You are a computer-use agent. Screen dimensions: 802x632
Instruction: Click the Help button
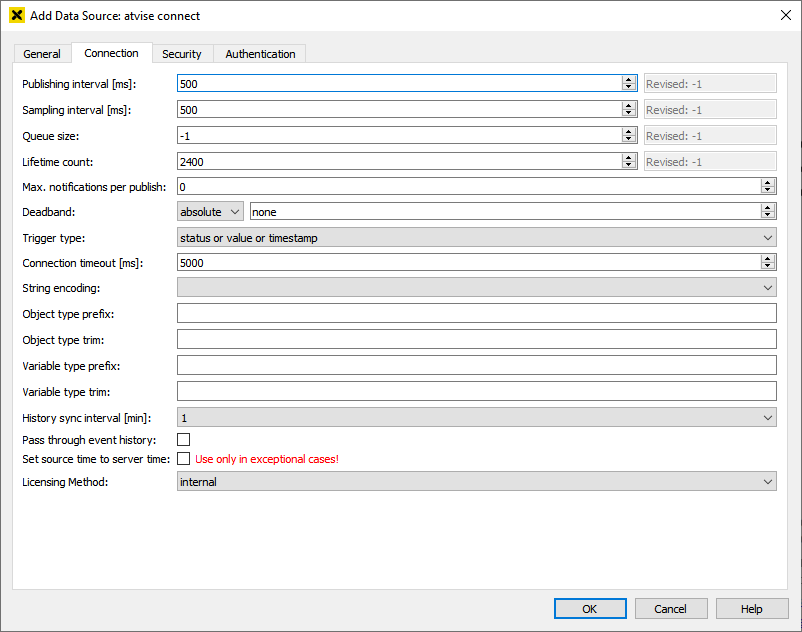point(752,609)
